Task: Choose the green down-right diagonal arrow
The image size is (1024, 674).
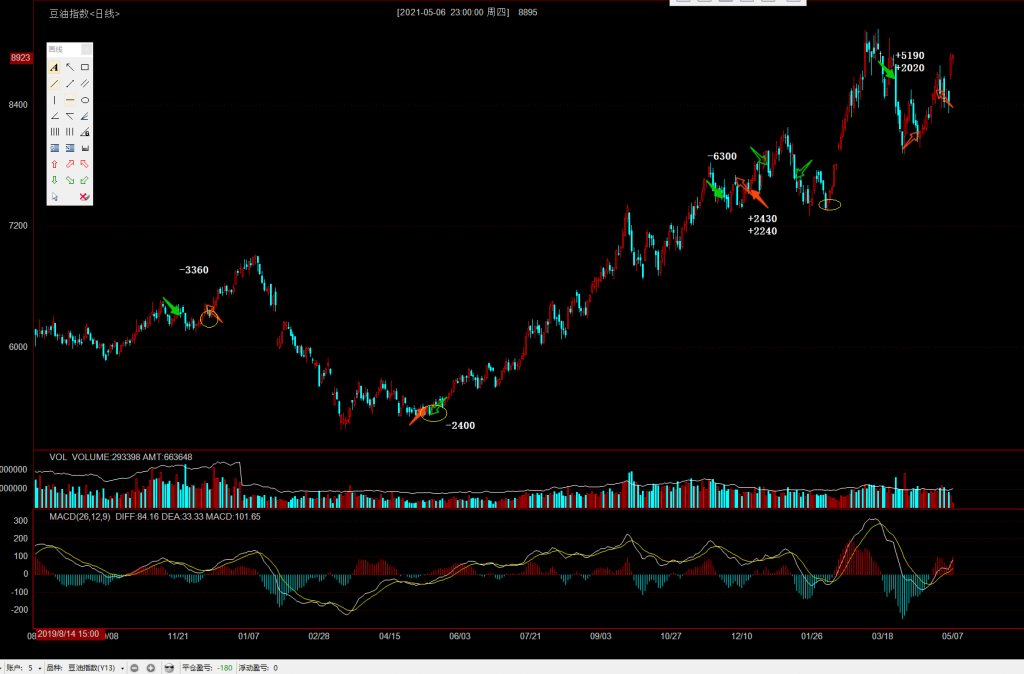Action: pyautogui.click(x=70, y=180)
